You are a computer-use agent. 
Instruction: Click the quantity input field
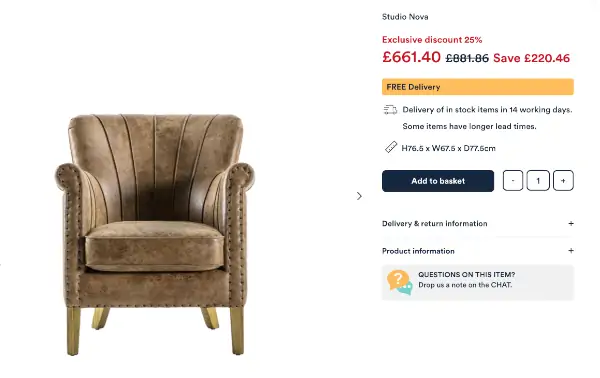tap(538, 181)
